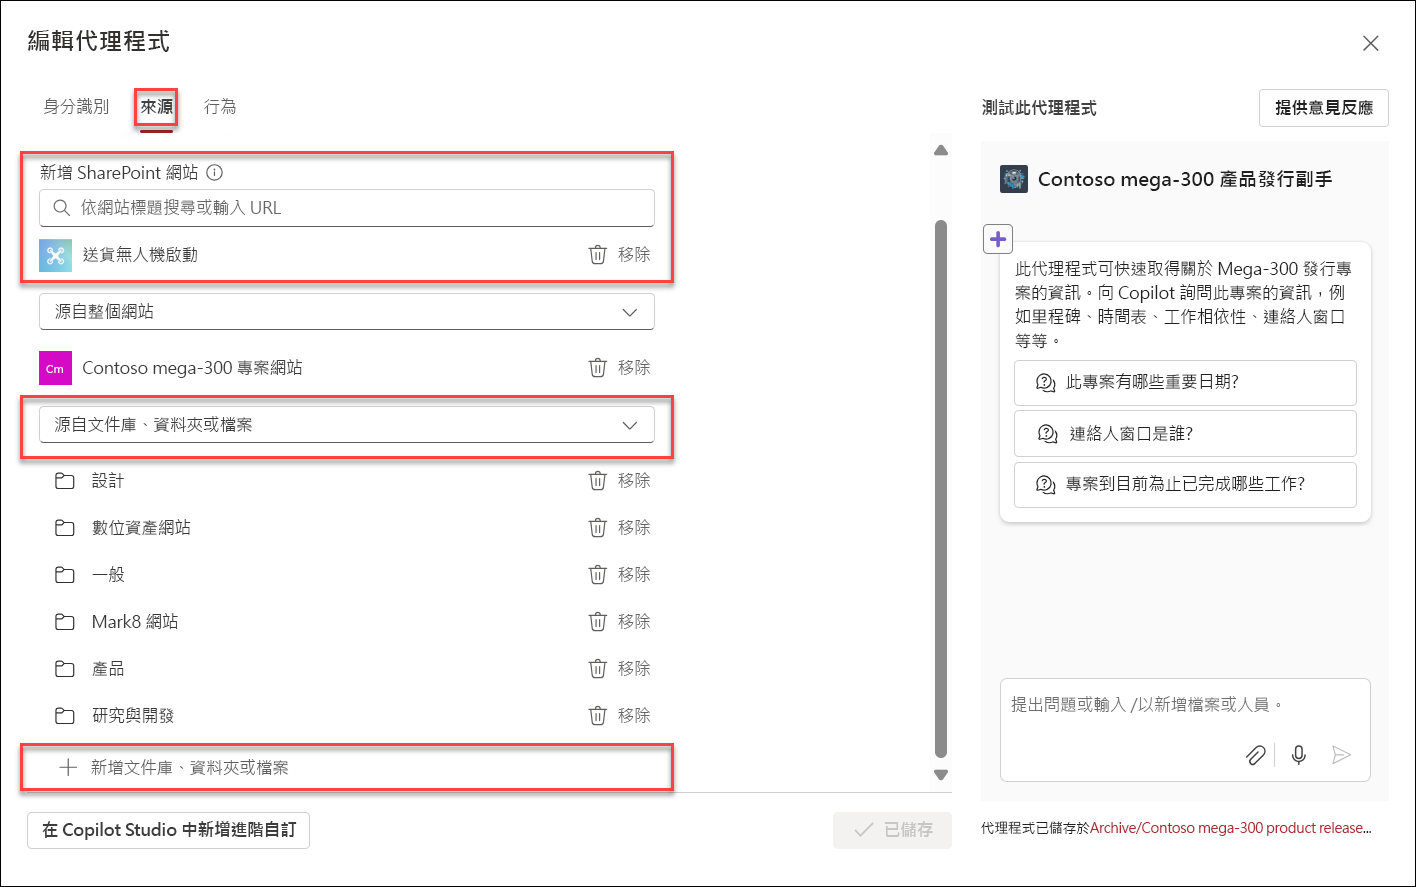Select the 此專案有哪些重要日期? suggestion

[x=1185, y=383]
